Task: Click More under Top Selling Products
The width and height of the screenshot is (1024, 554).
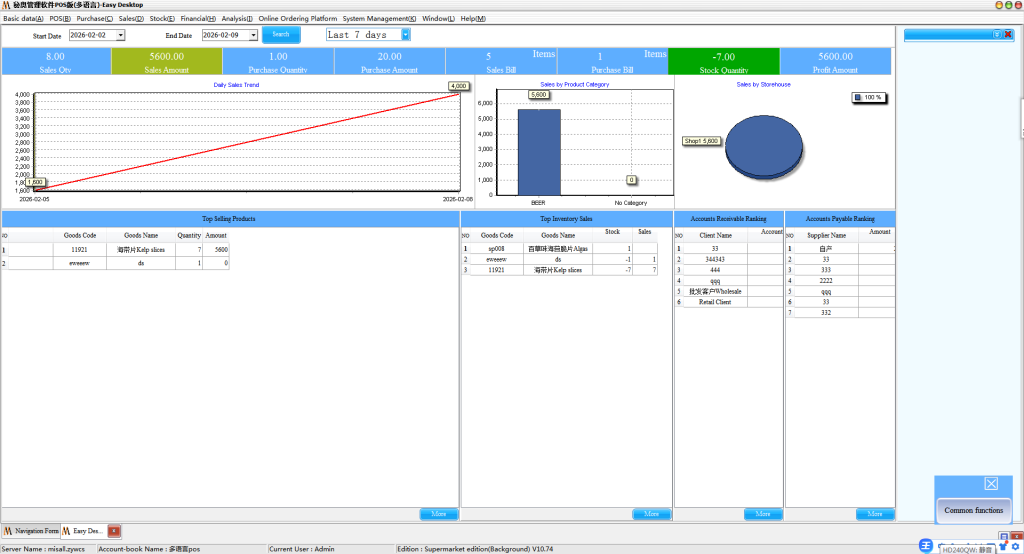Action: [x=438, y=514]
